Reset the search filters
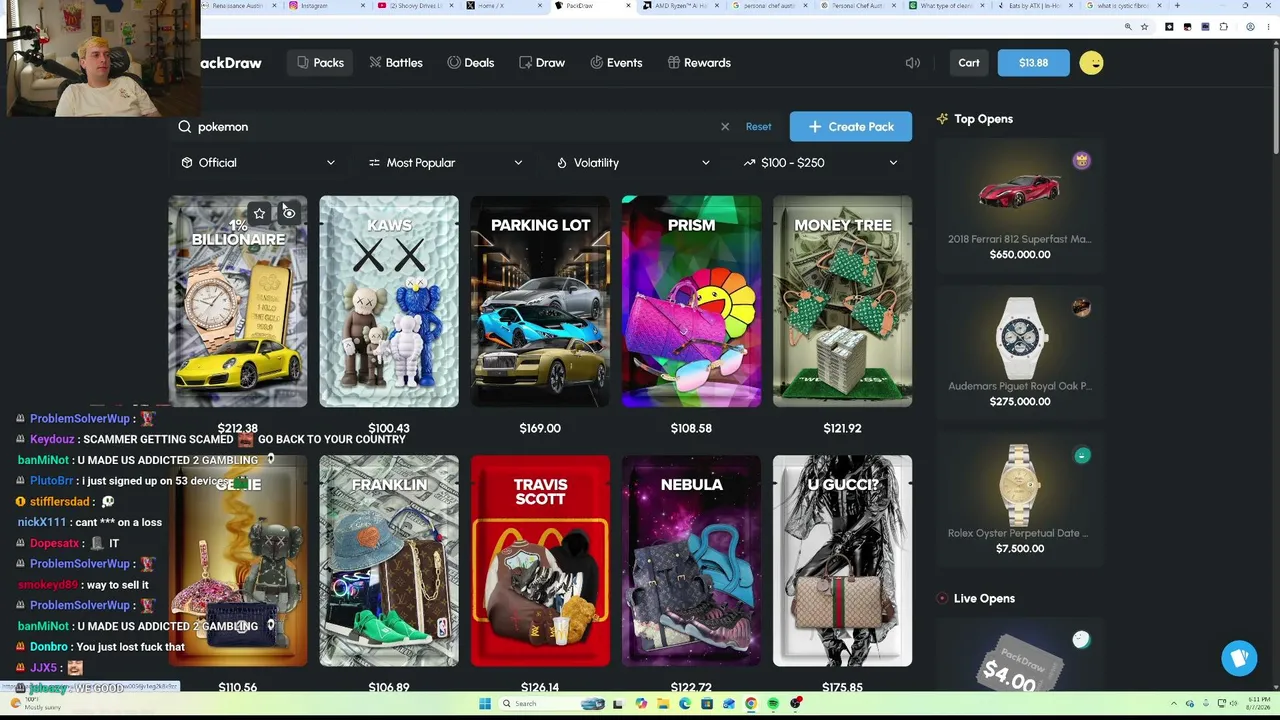 758,127
